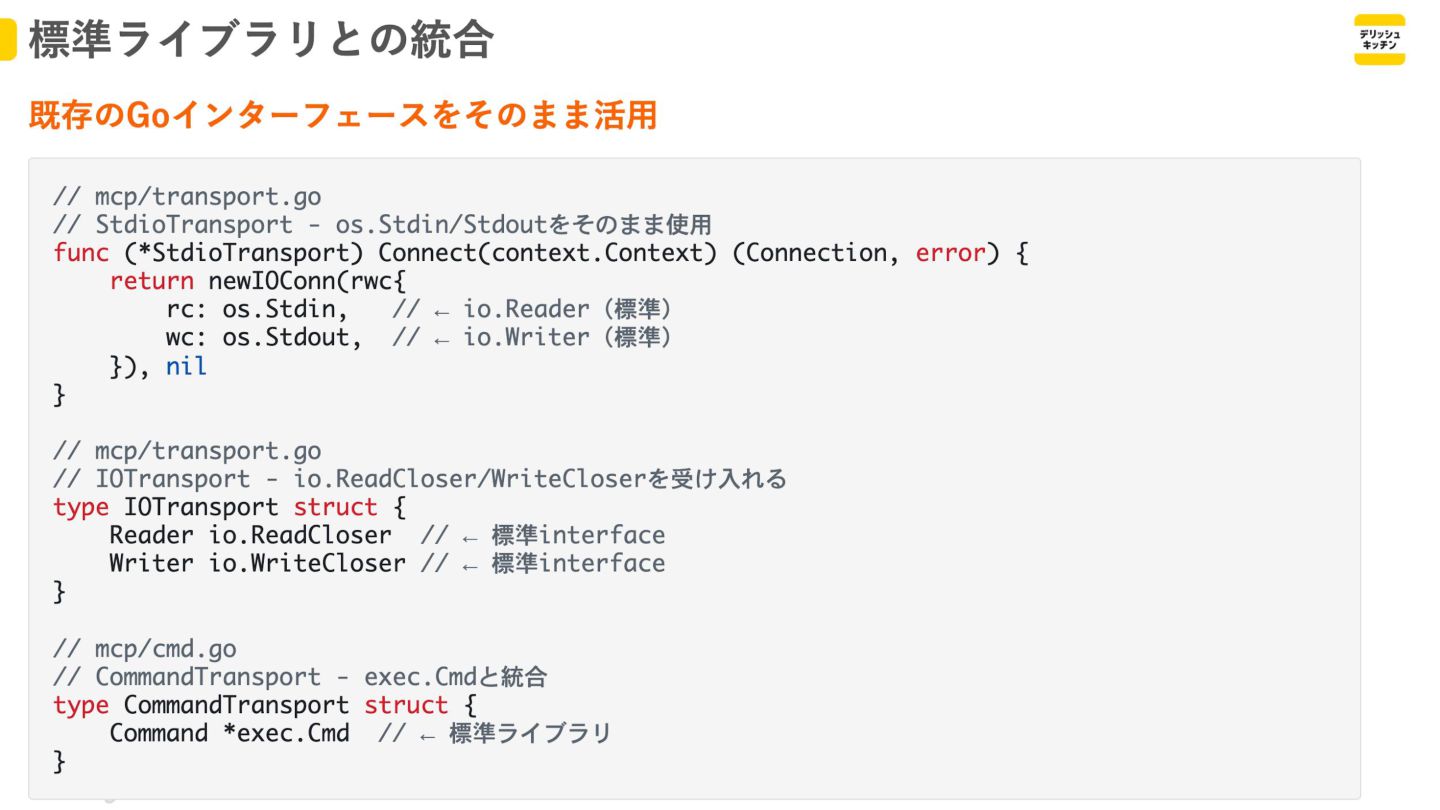Click the yellow marker beside the slide title
The width and height of the screenshot is (1440, 810).
point(7,40)
